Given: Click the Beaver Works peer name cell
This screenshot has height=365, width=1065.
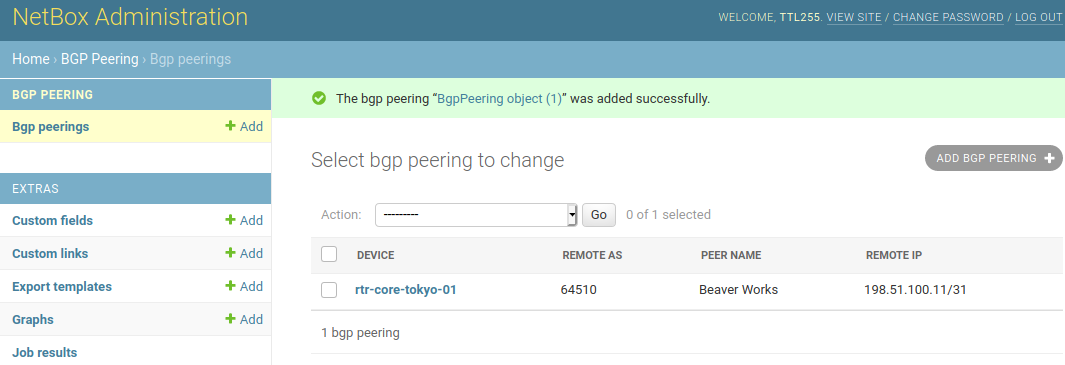Looking at the screenshot, I should coord(738,290).
